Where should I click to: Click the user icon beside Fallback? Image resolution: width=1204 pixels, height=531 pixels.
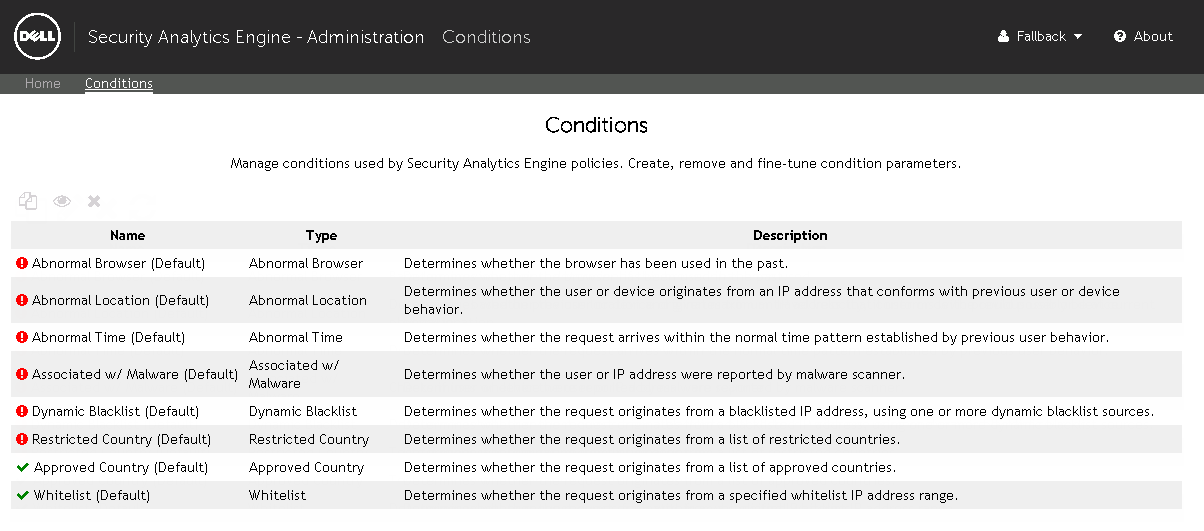(x=1004, y=37)
